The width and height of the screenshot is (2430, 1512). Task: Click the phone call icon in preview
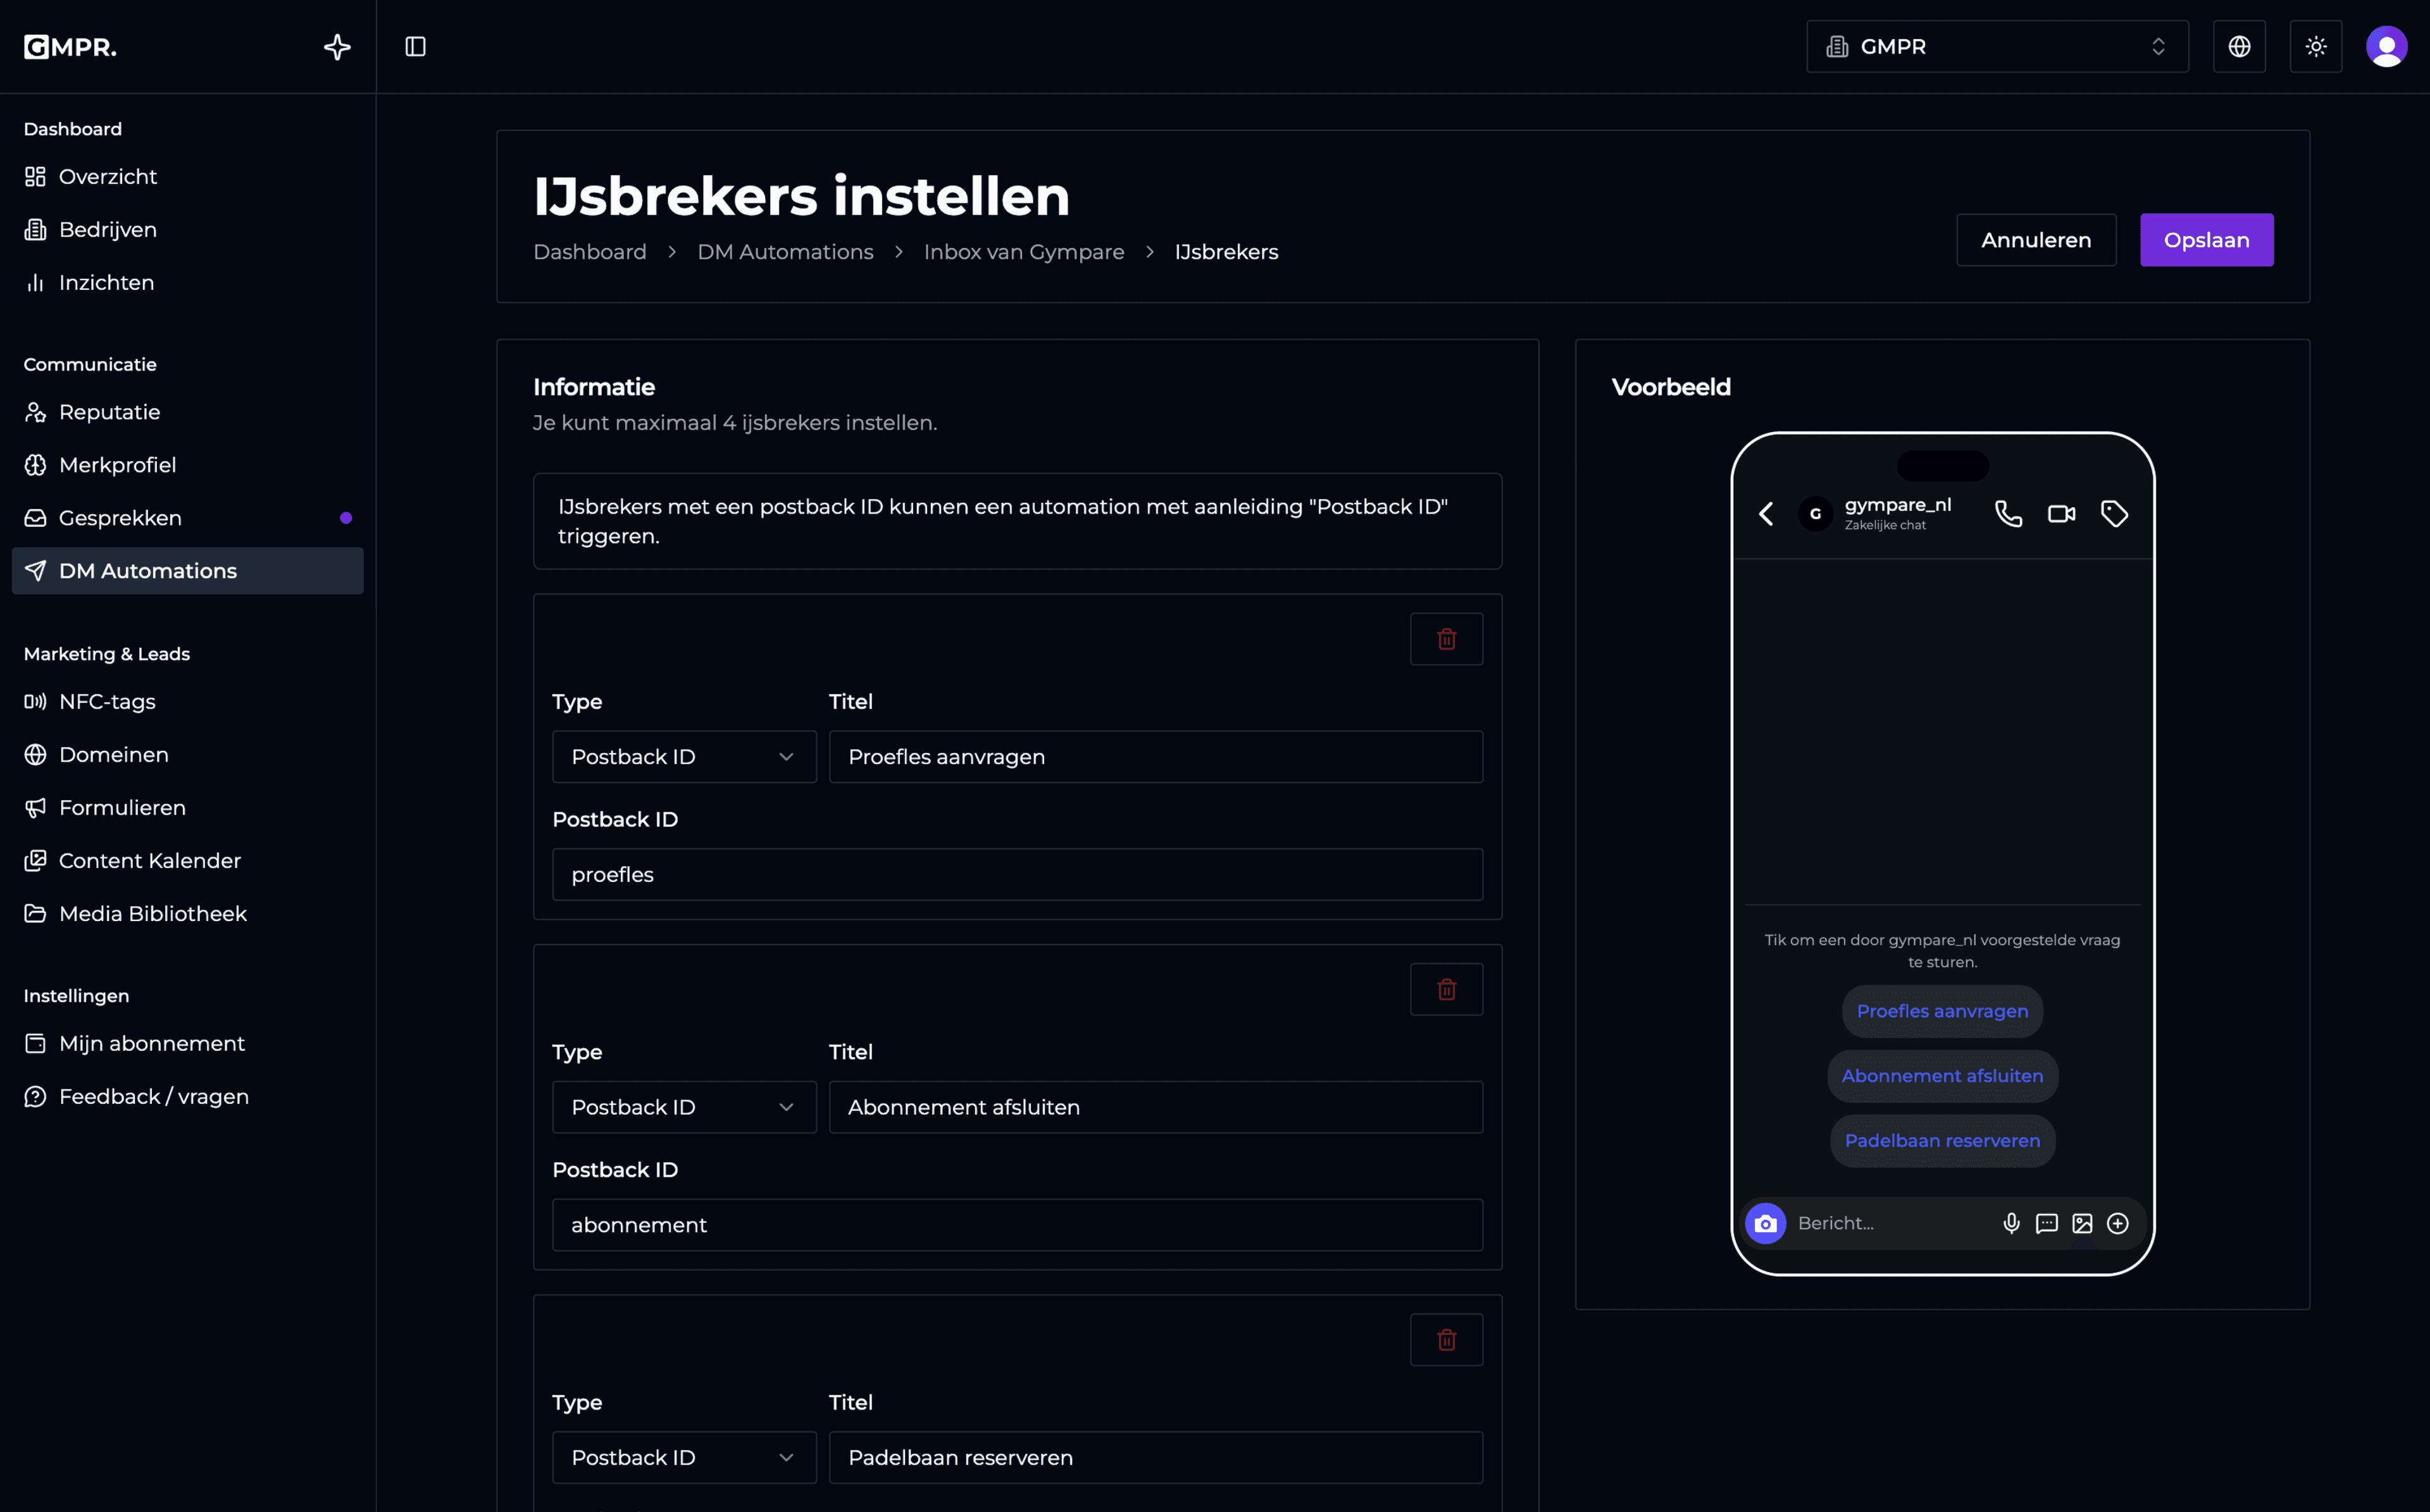2008,514
